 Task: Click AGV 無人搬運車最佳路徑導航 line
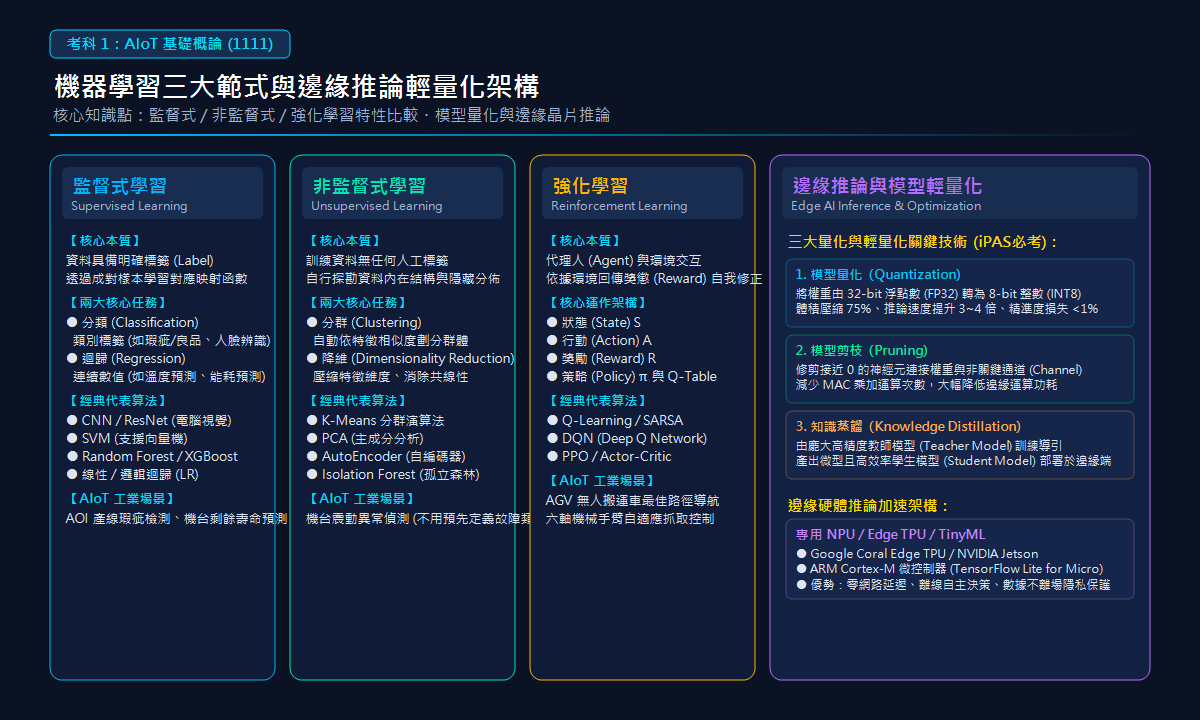(632, 500)
